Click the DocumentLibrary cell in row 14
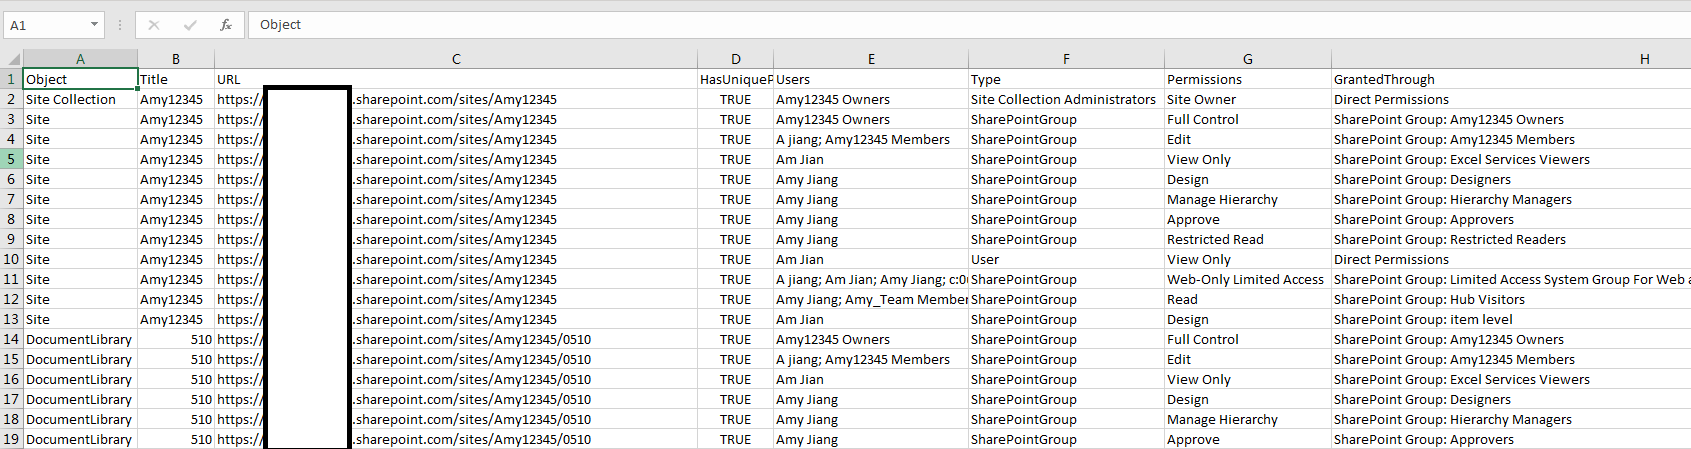1691x449 pixels. coord(80,339)
